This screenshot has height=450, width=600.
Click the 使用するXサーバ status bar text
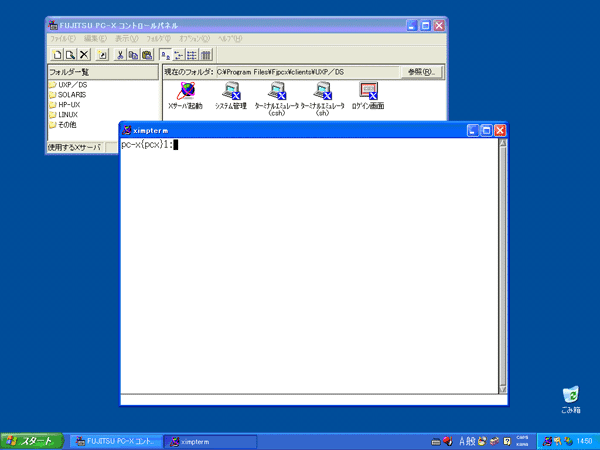pyautogui.click(x=75, y=147)
